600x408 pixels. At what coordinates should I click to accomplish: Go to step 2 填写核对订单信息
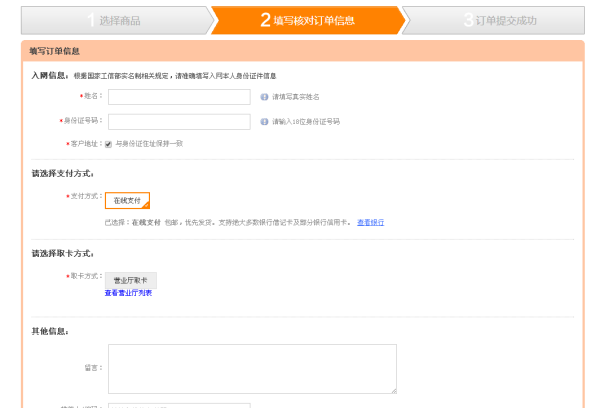tap(307, 20)
